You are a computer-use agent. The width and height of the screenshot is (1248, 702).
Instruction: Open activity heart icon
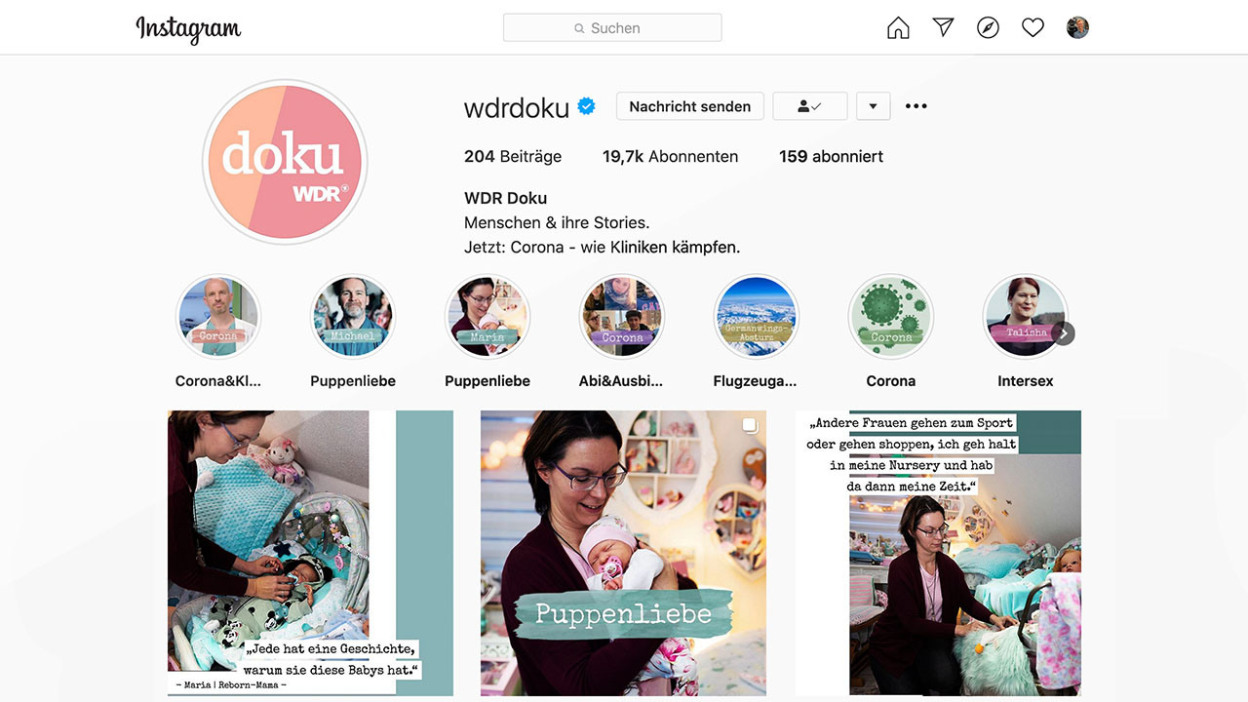pyautogui.click(x=1033, y=28)
